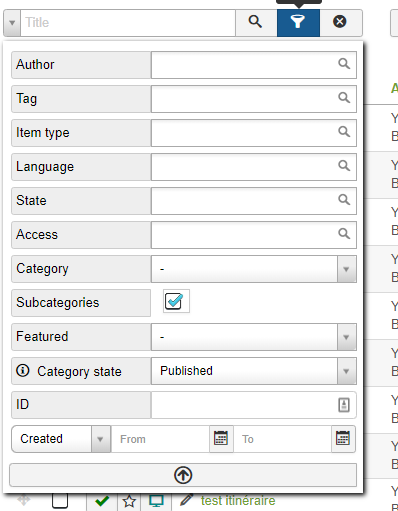
Task: Click the Author filter input field
Action: 254,65
